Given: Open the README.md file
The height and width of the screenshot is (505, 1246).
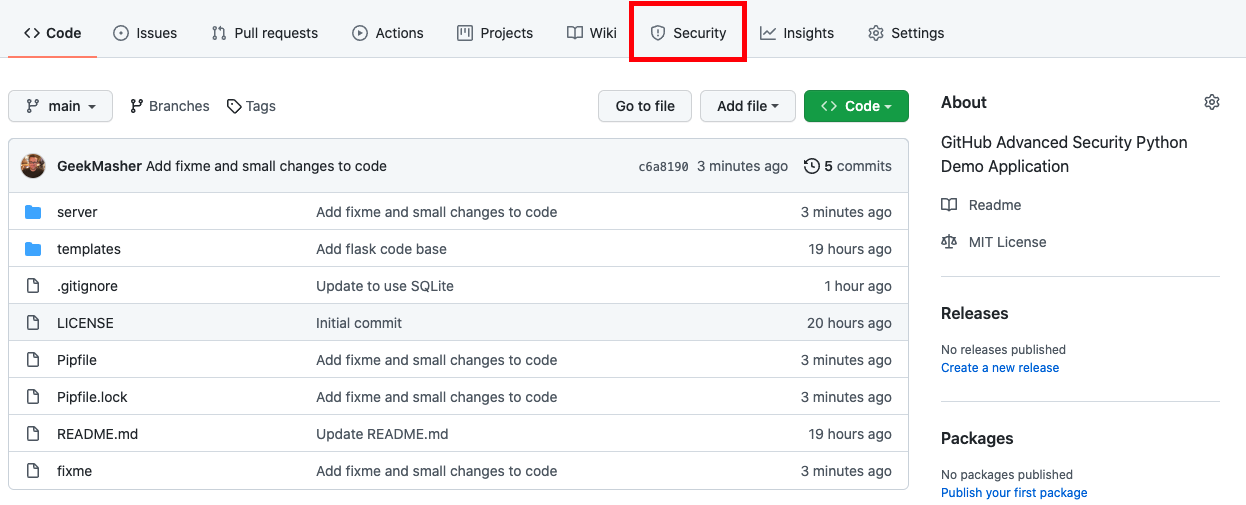Looking at the screenshot, I should (97, 434).
